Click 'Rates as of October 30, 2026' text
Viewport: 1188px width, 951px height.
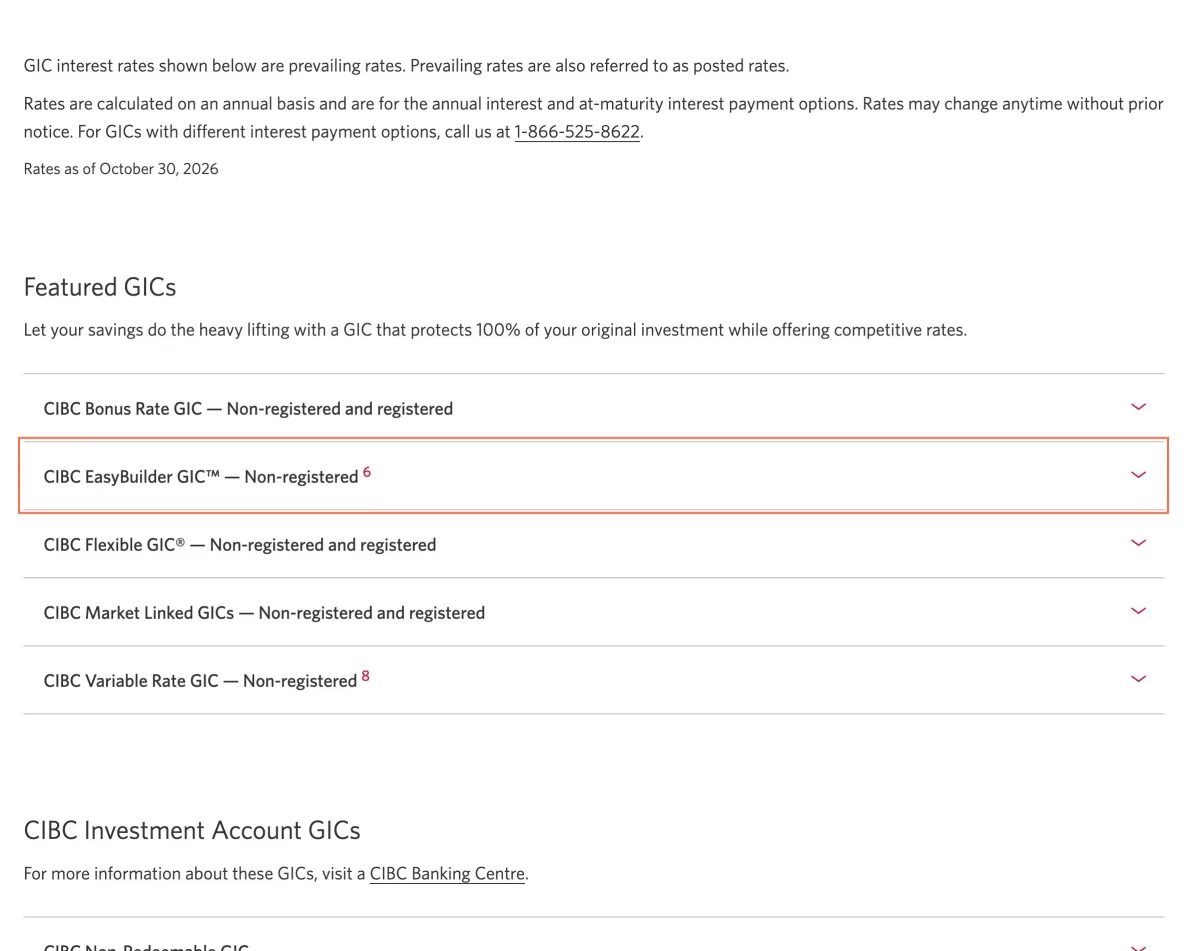[x=120, y=169]
